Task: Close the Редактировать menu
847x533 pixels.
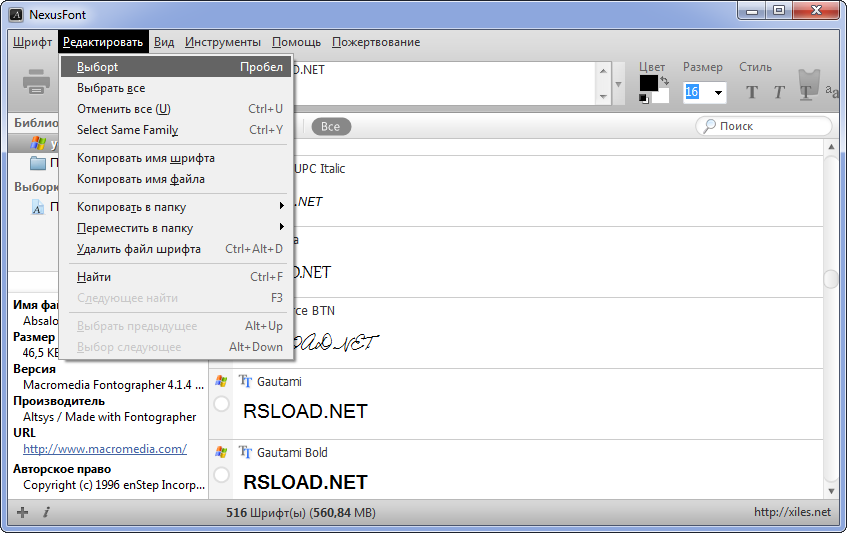Action: point(103,42)
